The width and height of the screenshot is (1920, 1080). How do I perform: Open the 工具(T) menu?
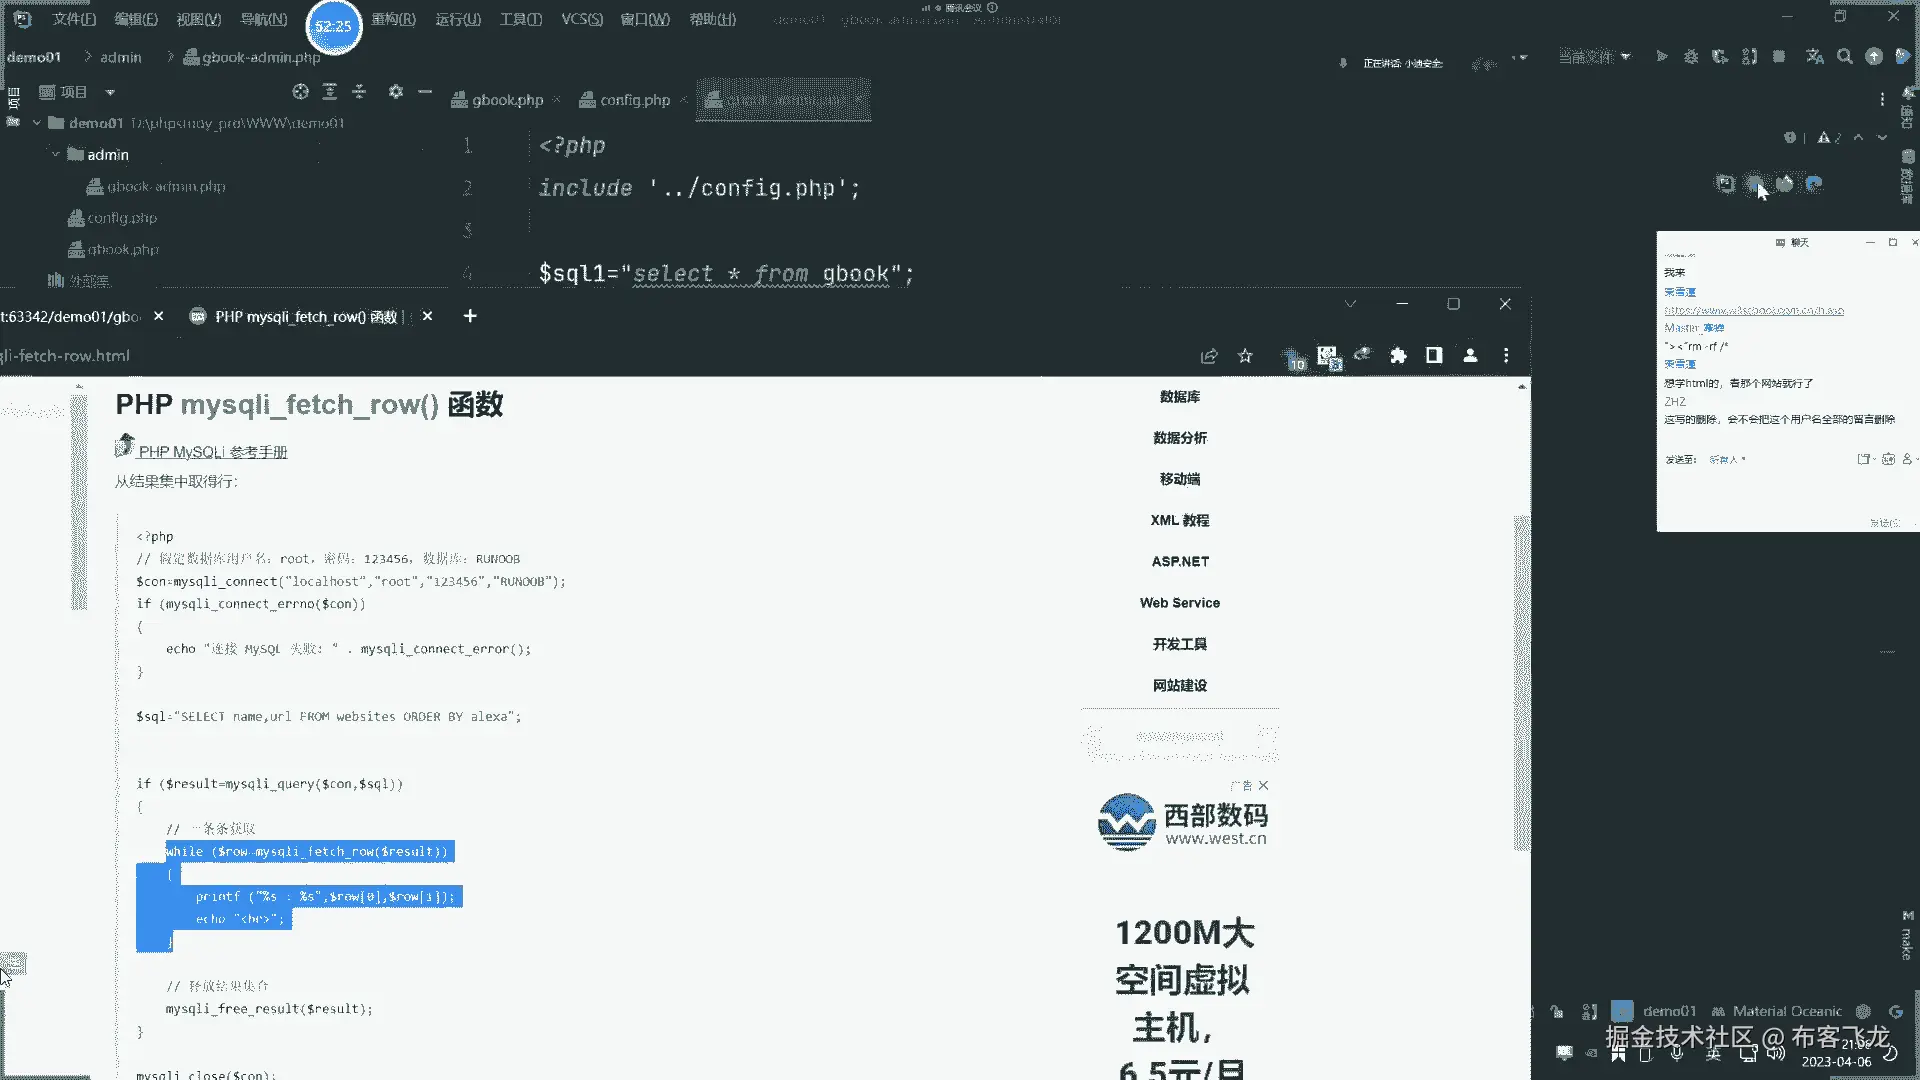[x=520, y=19]
